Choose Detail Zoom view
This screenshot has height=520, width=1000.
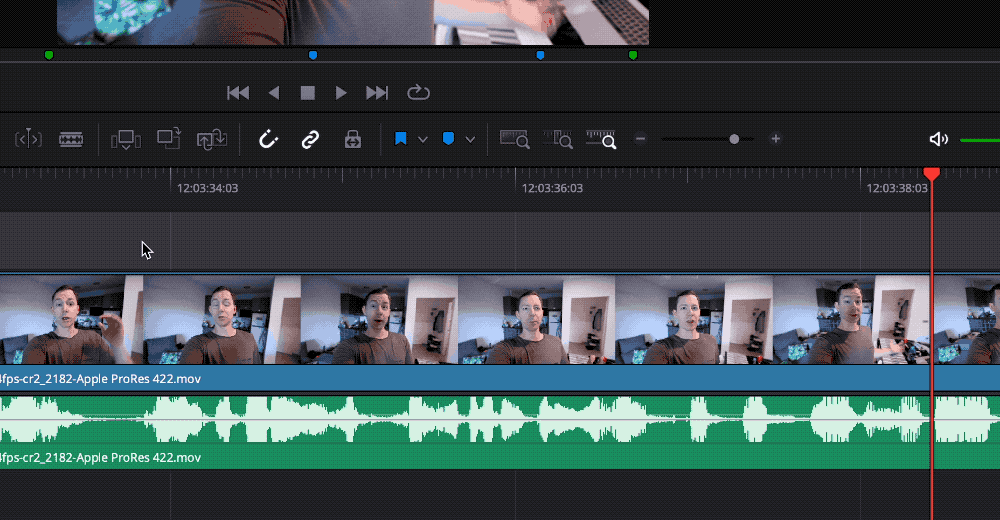pyautogui.click(x=558, y=139)
